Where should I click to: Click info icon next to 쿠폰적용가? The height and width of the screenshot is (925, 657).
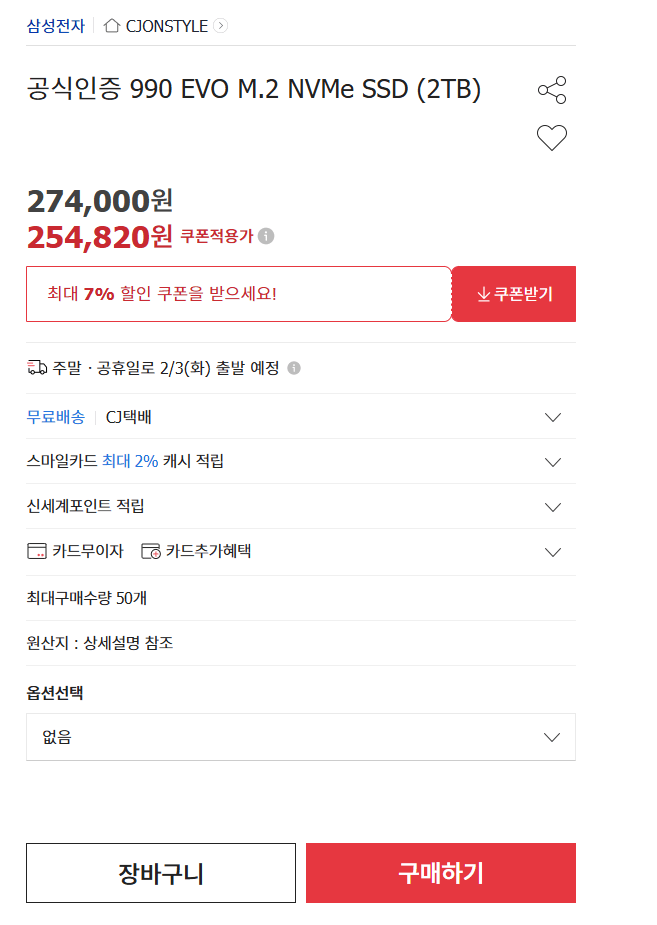(266, 236)
